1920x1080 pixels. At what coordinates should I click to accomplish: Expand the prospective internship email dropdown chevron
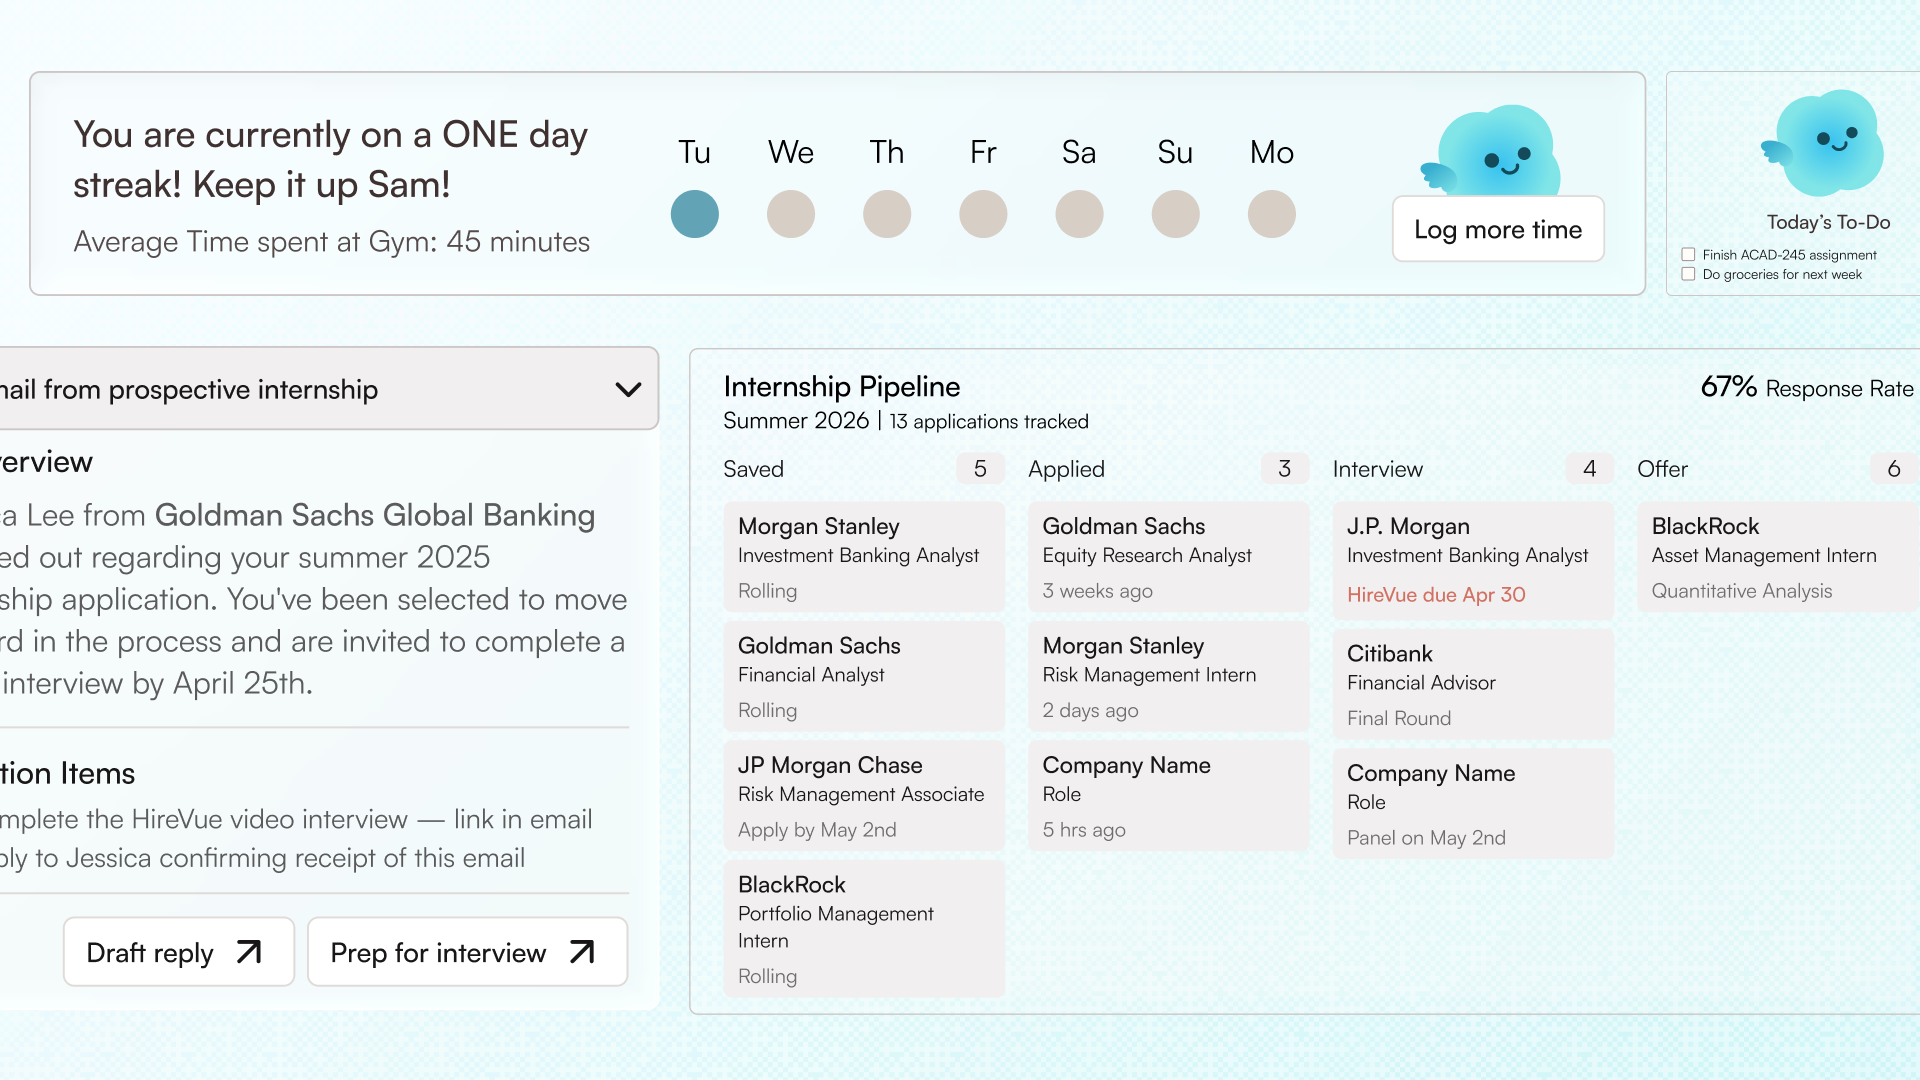click(628, 389)
